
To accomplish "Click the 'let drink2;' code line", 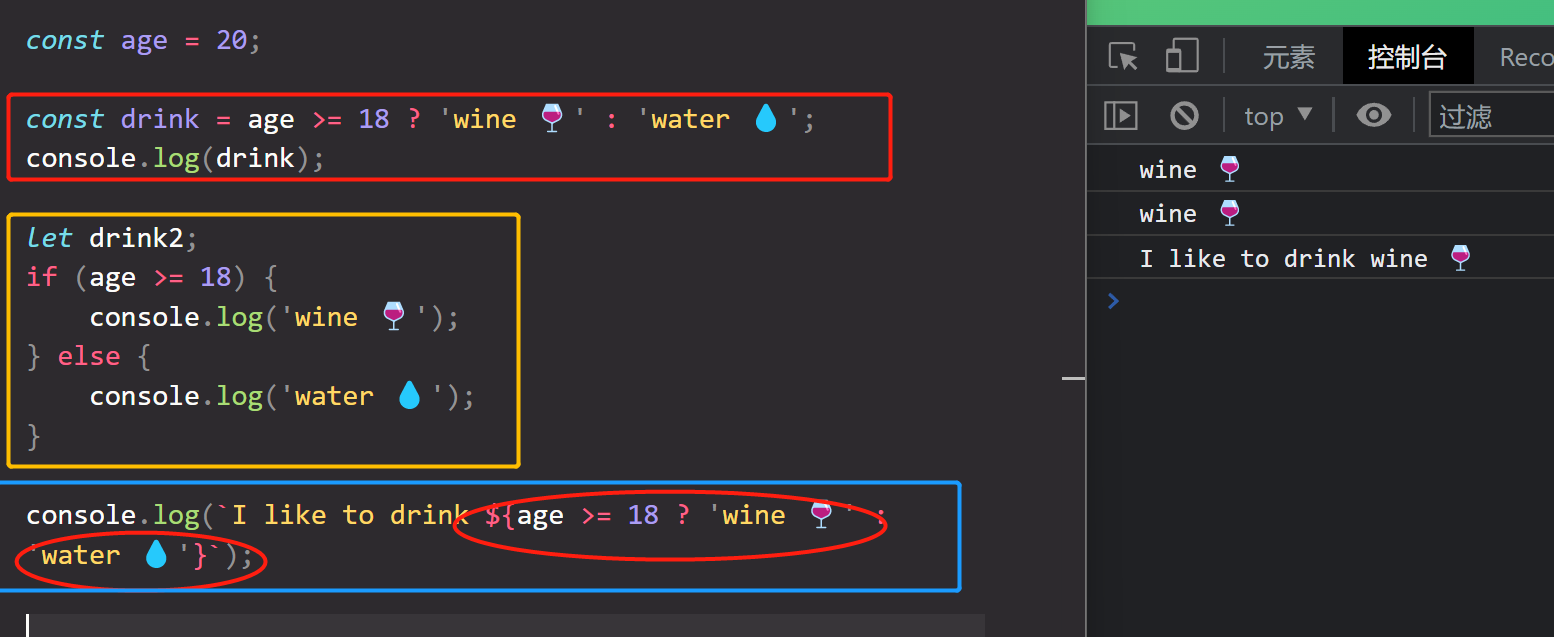I will tap(112, 238).
